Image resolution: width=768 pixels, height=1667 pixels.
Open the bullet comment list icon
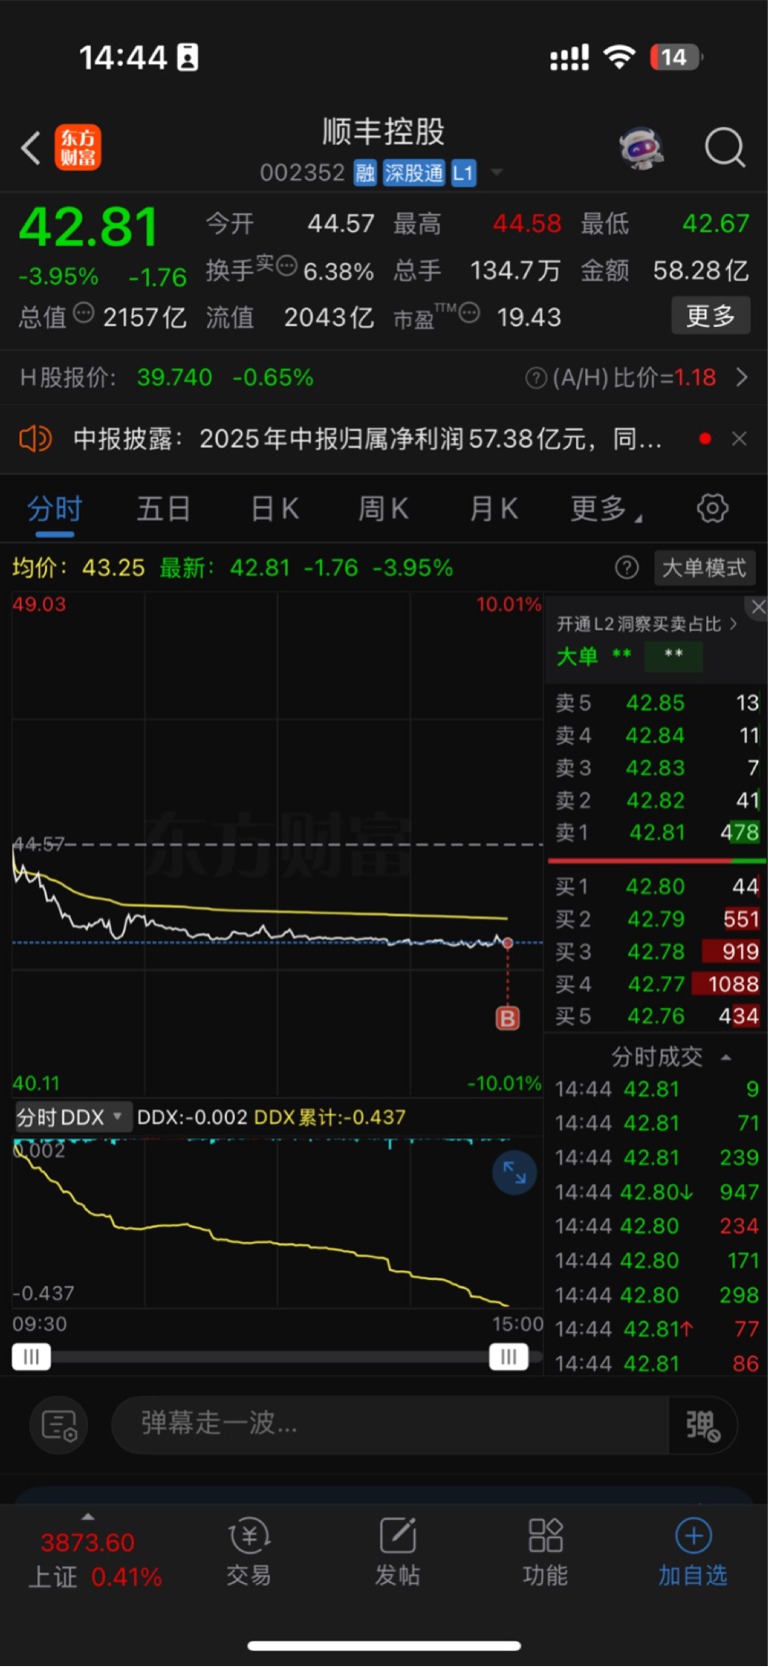[x=59, y=1424]
